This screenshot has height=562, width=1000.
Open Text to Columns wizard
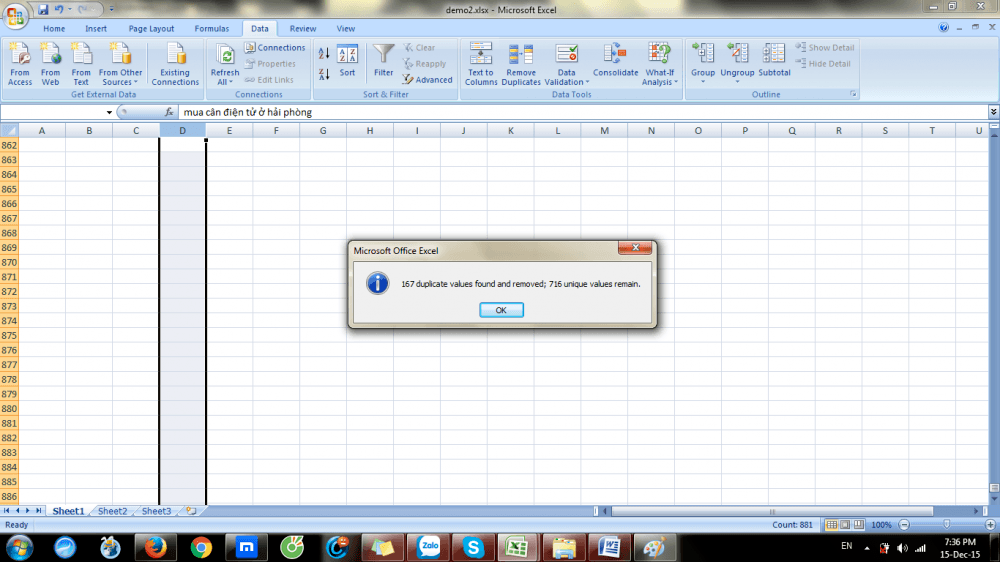(481, 64)
